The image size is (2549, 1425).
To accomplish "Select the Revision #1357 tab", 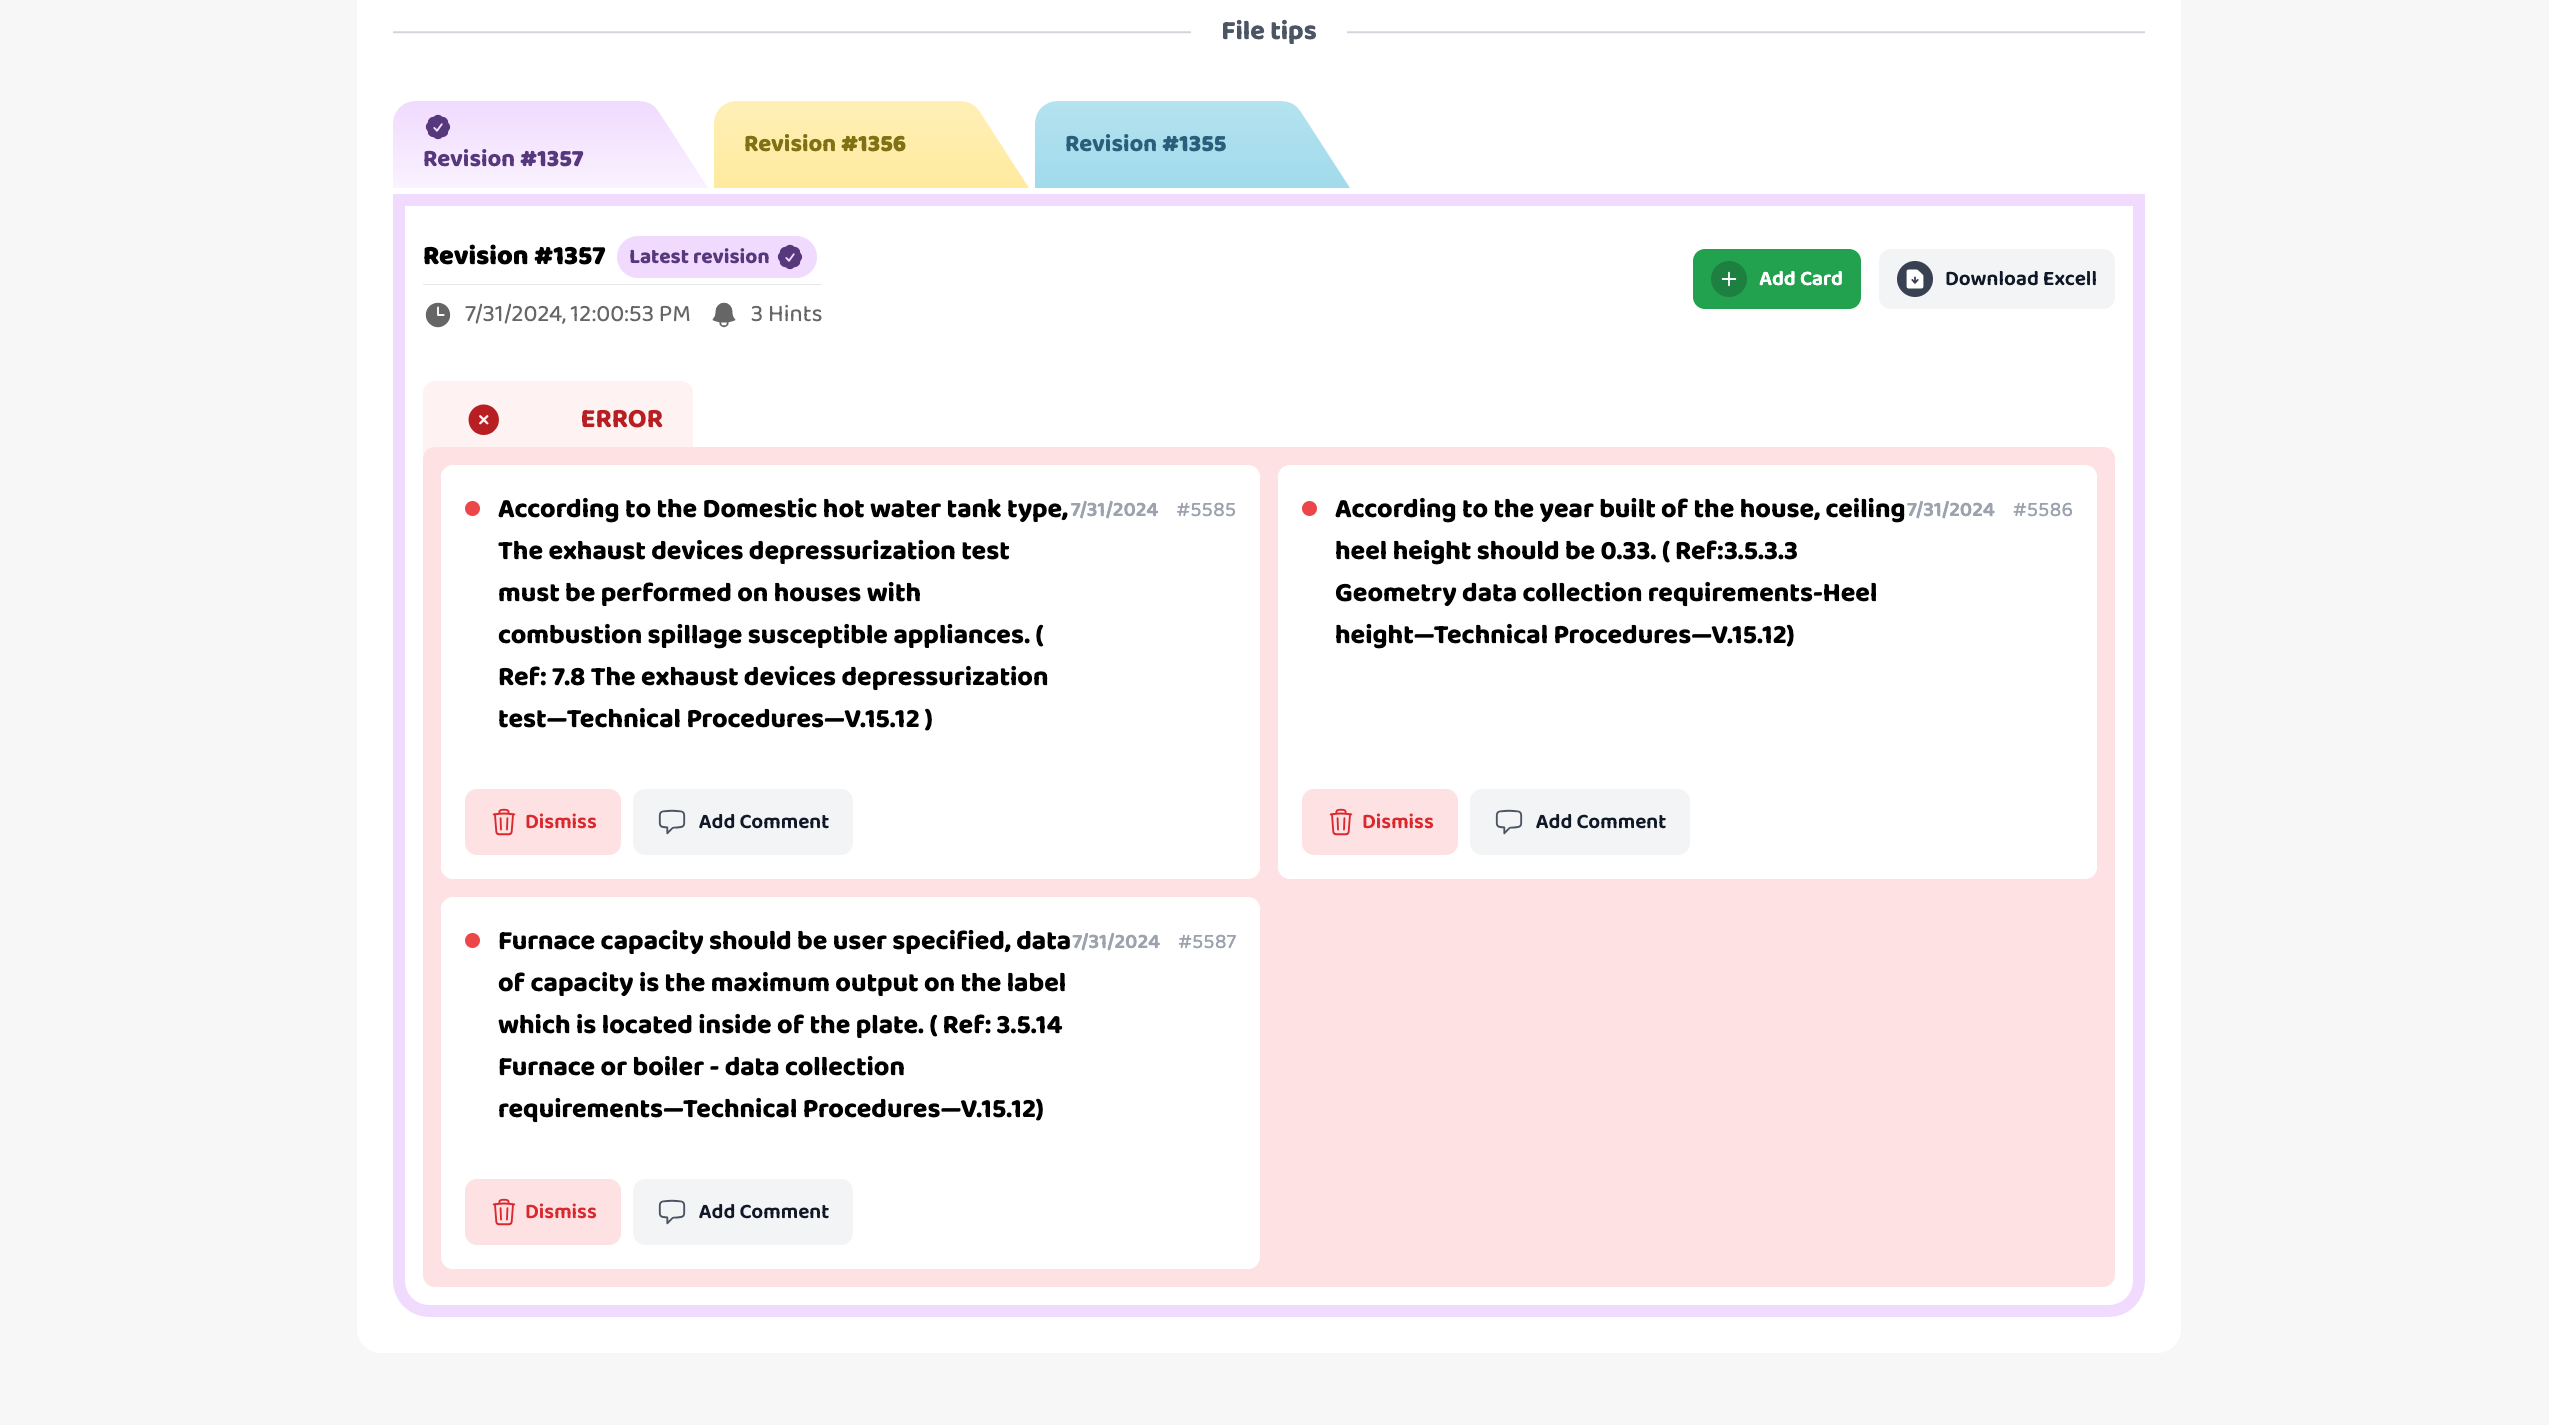I will (503, 158).
